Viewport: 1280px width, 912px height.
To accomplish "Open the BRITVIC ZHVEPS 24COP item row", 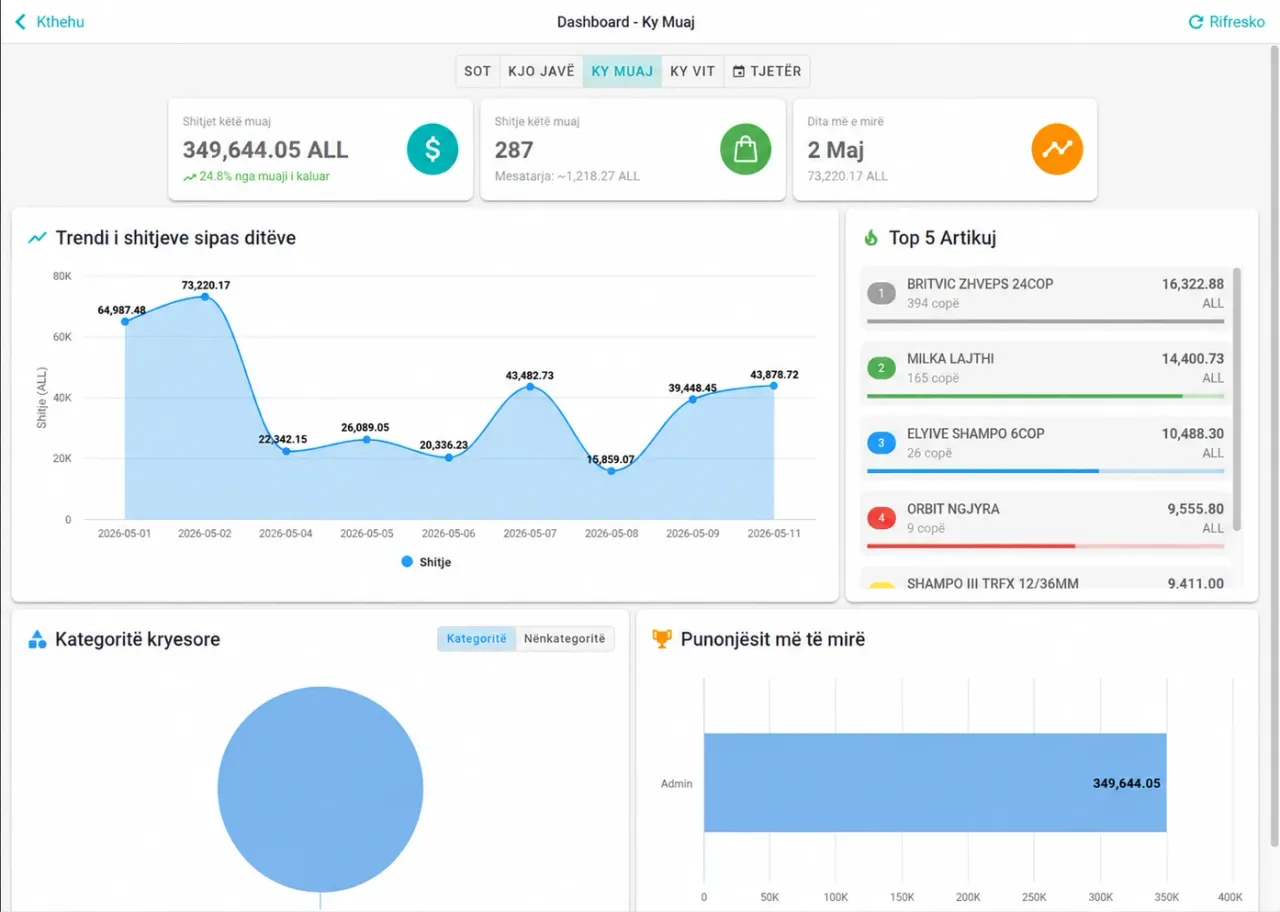I will click(1046, 297).
